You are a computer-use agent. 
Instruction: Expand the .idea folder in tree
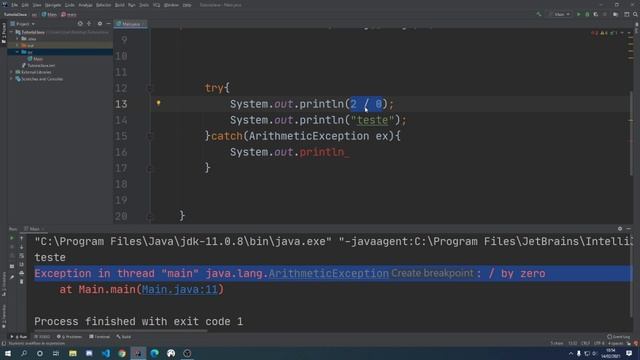18,39
